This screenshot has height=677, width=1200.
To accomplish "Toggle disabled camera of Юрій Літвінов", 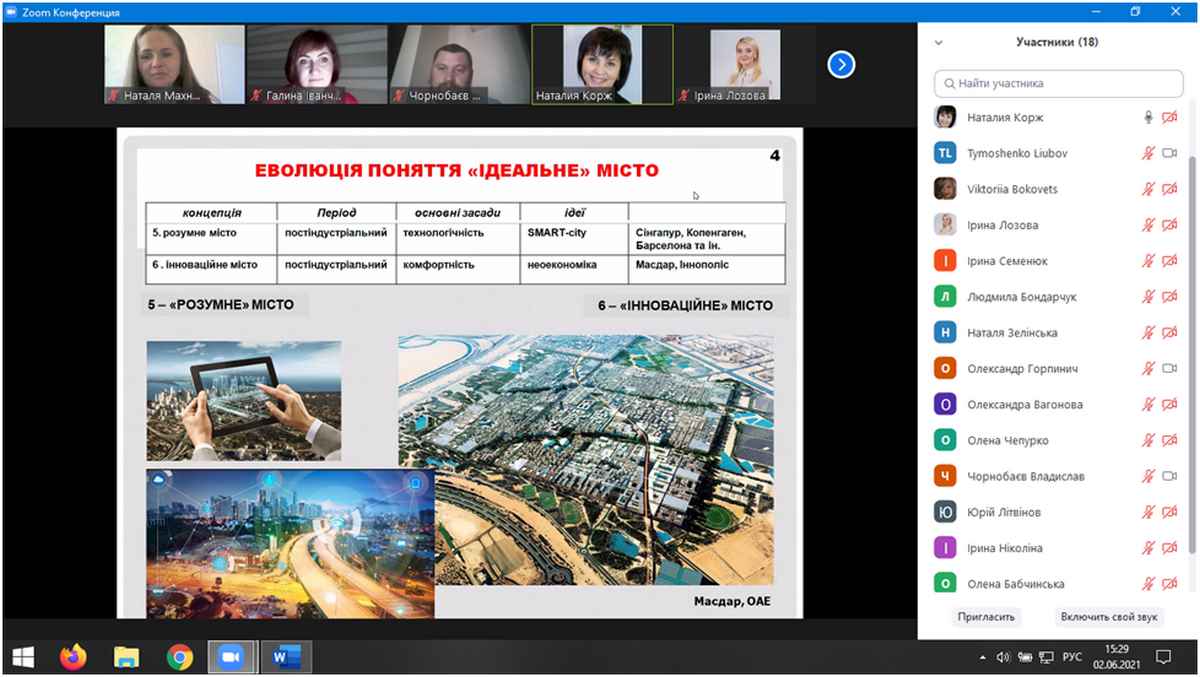I will pyautogui.click(x=1169, y=513).
